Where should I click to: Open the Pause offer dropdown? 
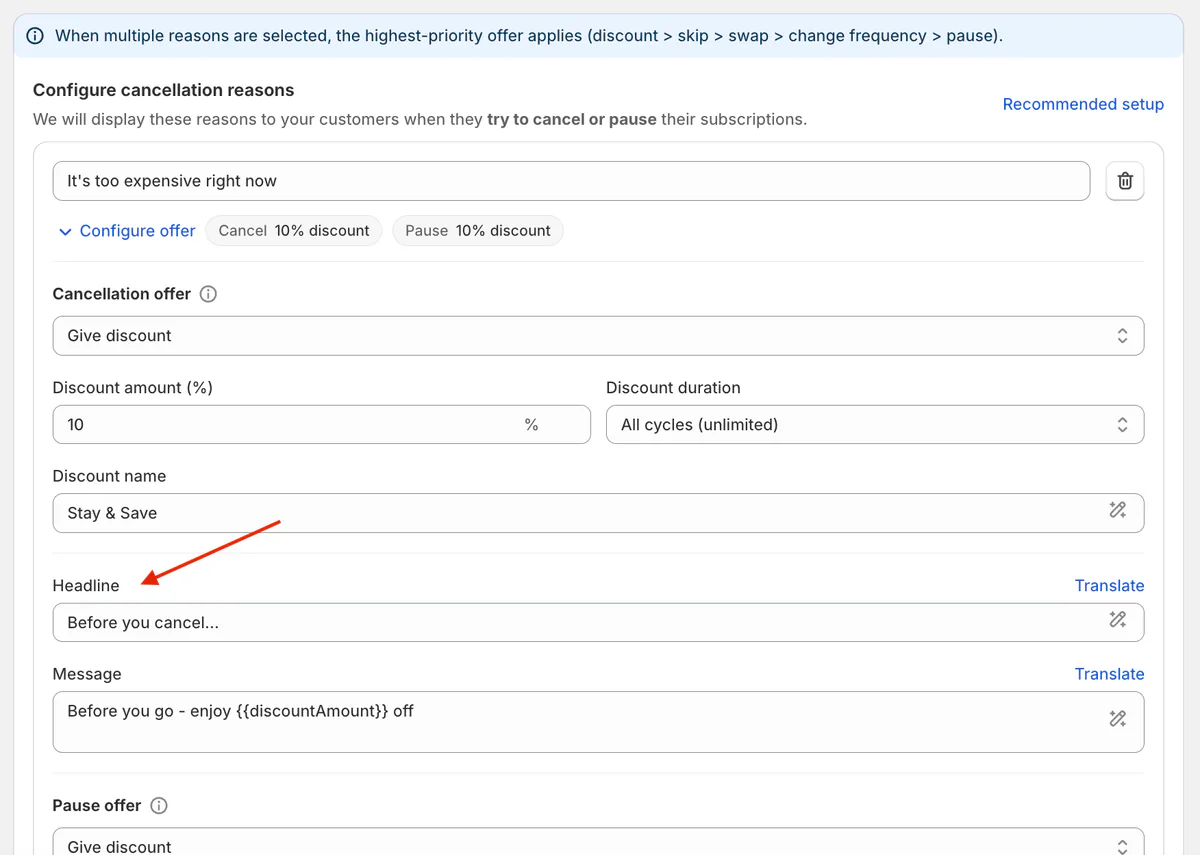pos(598,842)
